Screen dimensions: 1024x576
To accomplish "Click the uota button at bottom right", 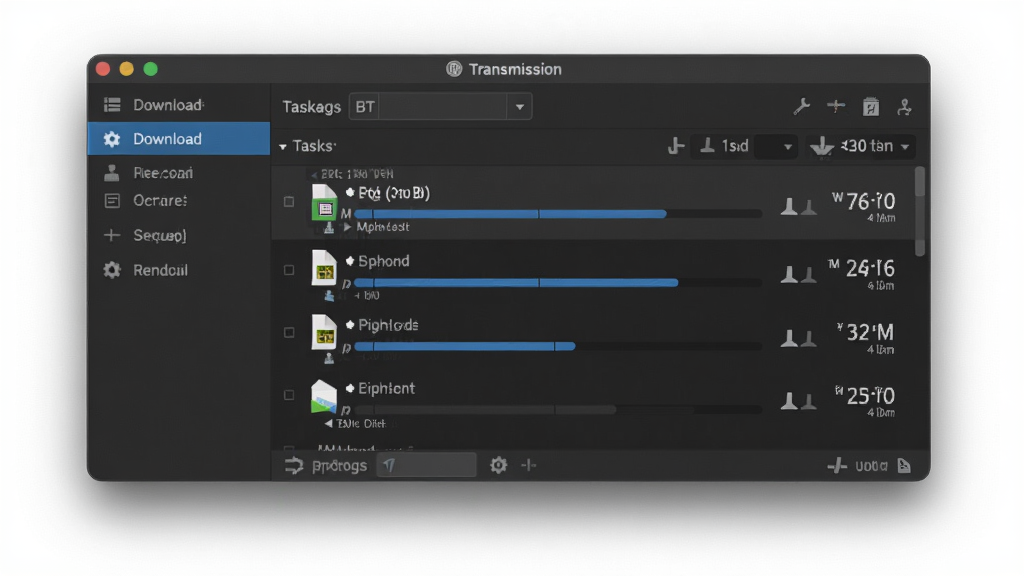I will pyautogui.click(x=871, y=466).
